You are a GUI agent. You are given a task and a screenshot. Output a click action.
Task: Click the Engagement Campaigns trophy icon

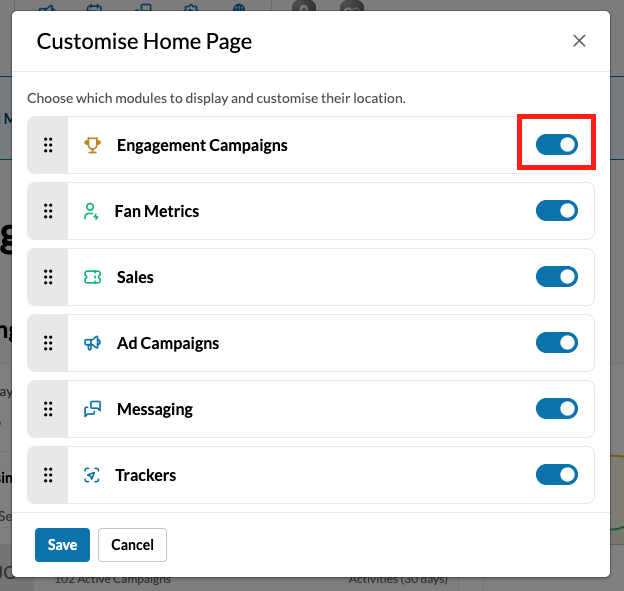(92, 145)
